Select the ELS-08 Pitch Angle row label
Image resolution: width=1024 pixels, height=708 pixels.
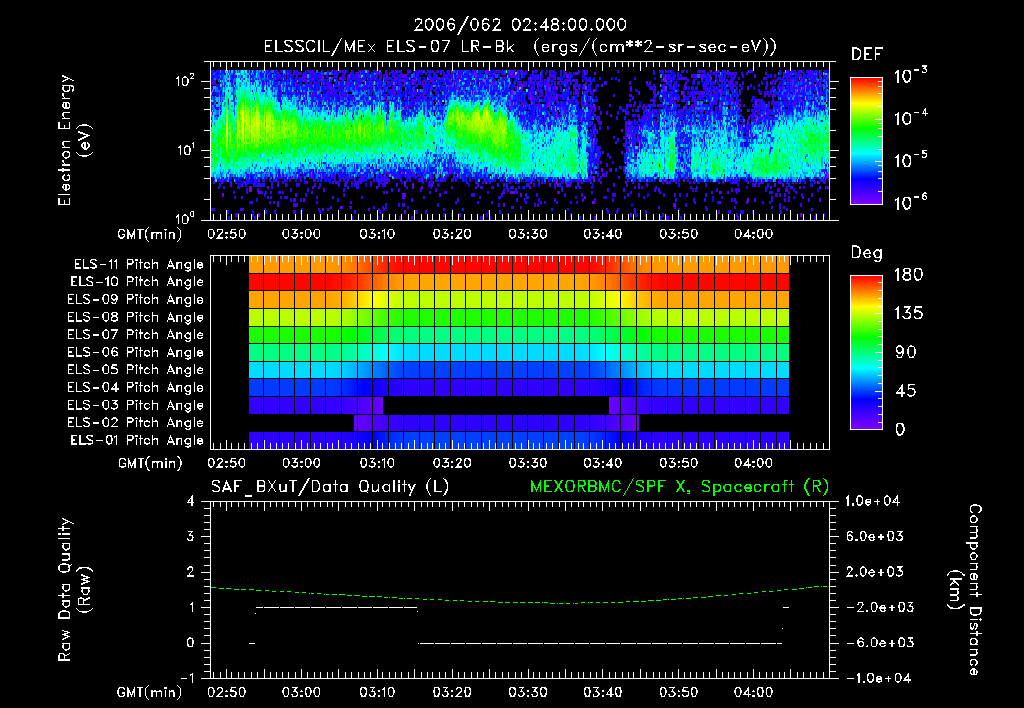tap(136, 317)
